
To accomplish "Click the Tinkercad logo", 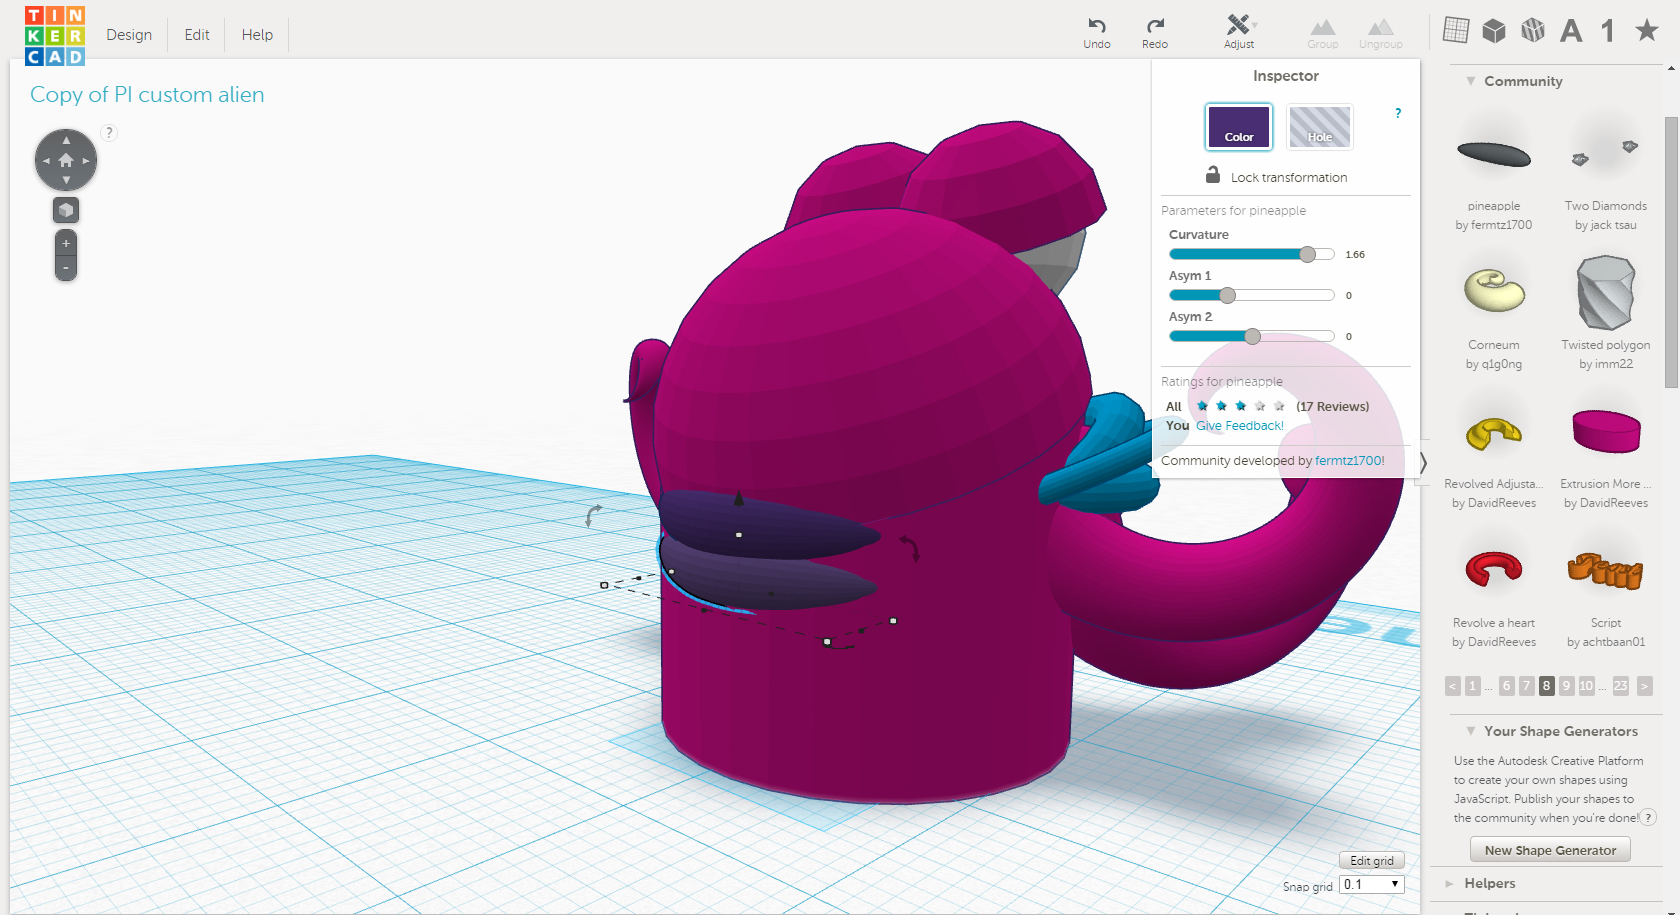I will click(x=55, y=36).
